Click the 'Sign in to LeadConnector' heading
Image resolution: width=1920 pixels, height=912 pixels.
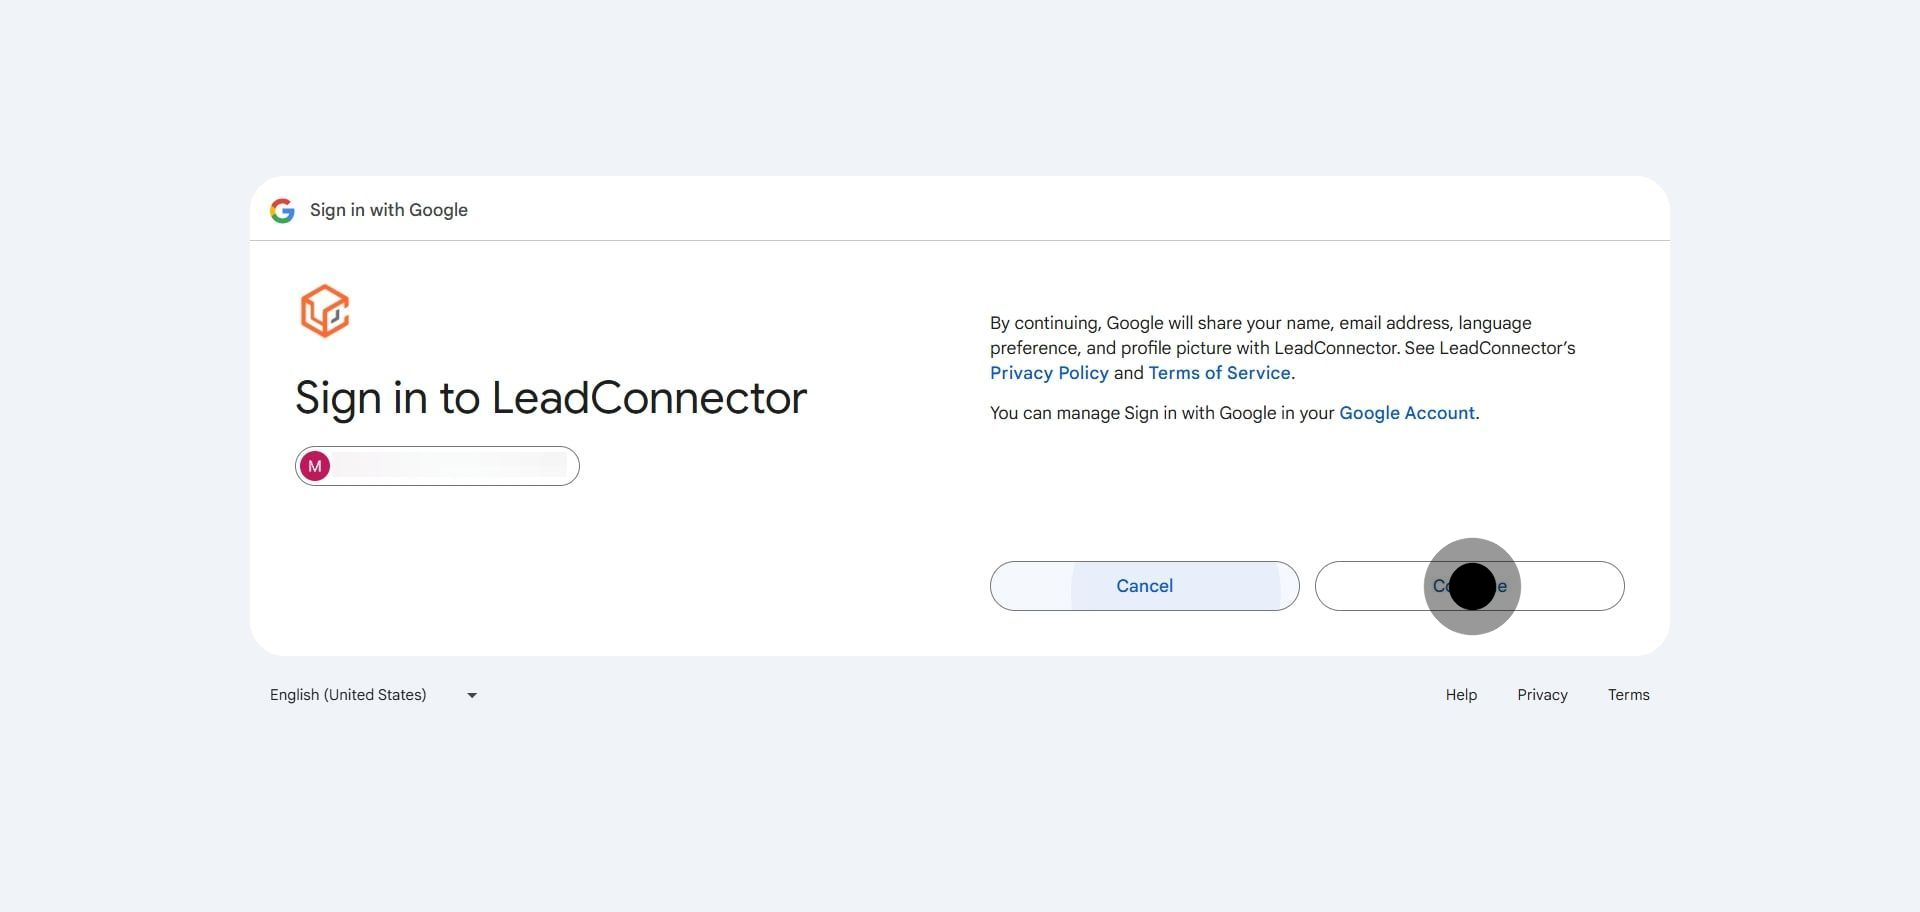tap(551, 398)
